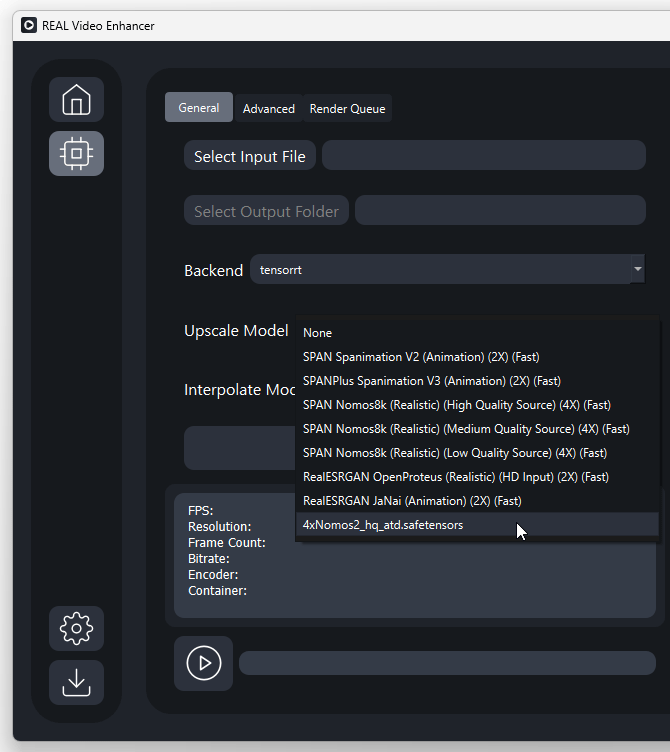
Task: Select SPAN Nomos8k Low Quality Source
Action: 478,453
